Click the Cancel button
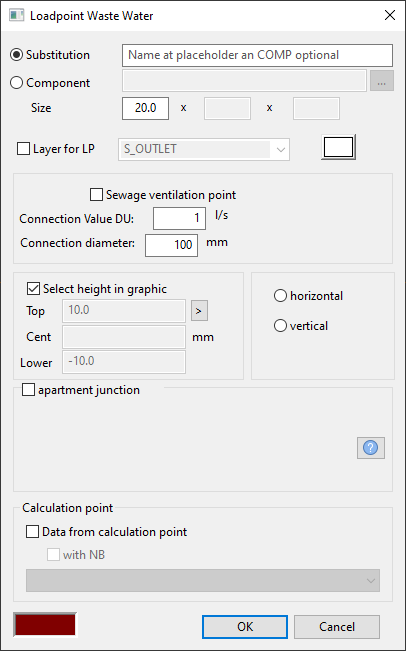Screen dimensions: 406x651 (x=337, y=627)
